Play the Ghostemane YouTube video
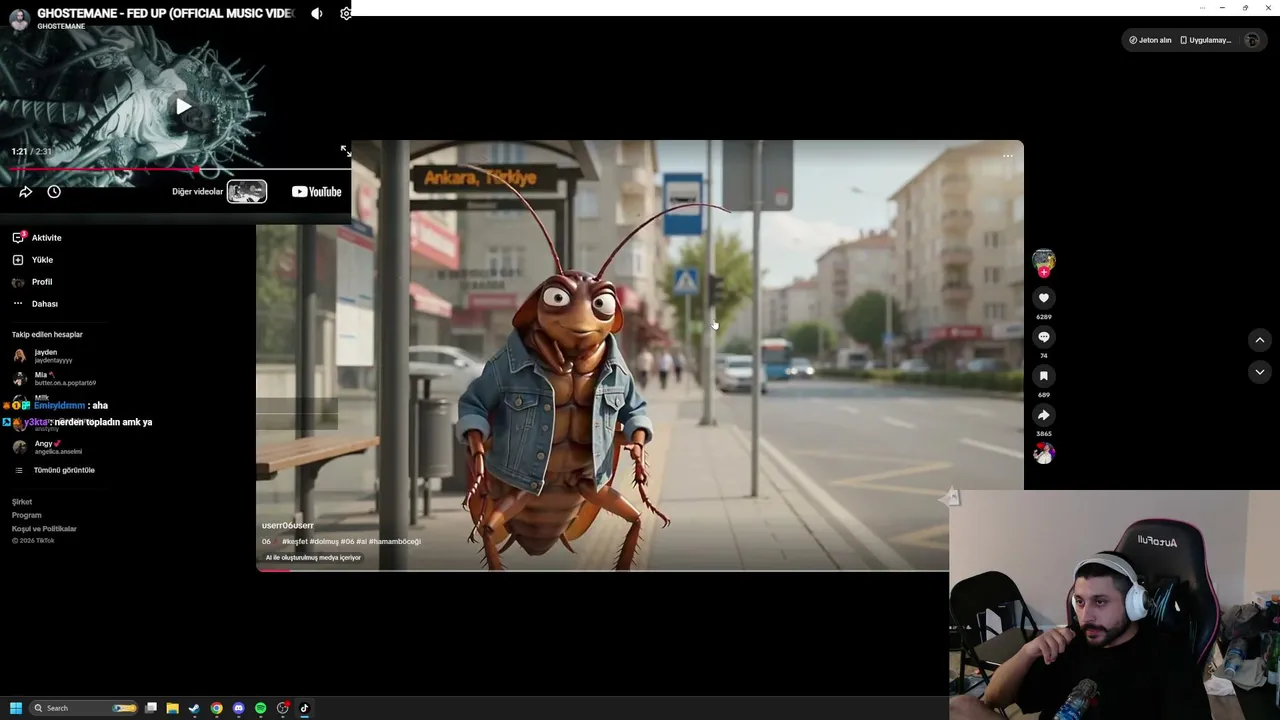 [183, 106]
